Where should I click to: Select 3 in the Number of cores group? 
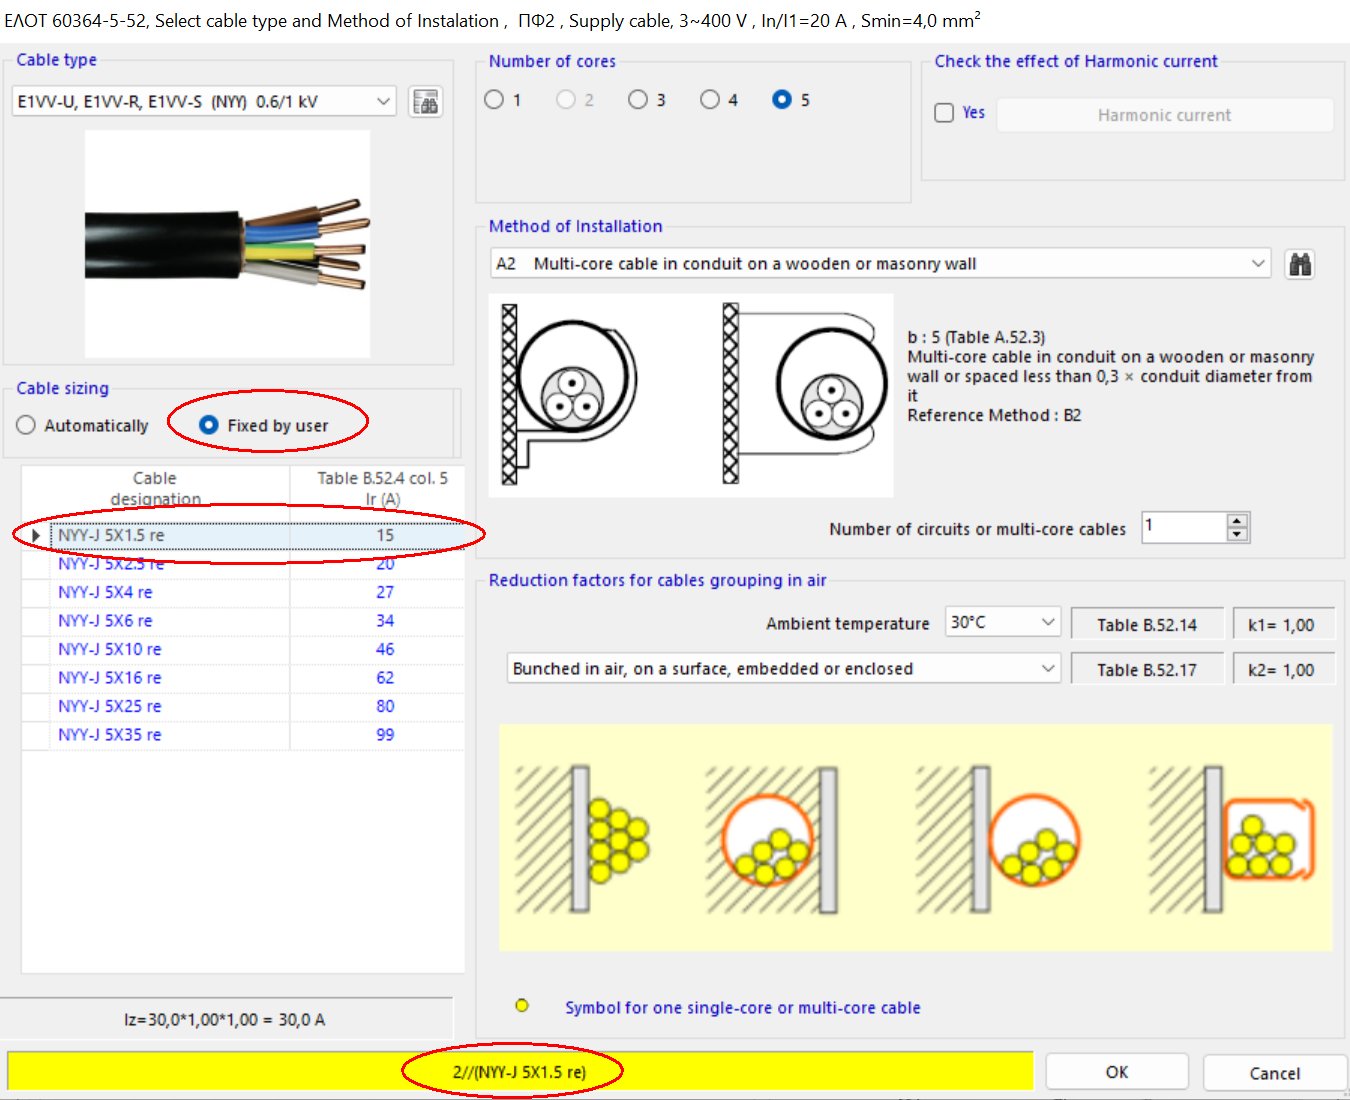(x=638, y=99)
